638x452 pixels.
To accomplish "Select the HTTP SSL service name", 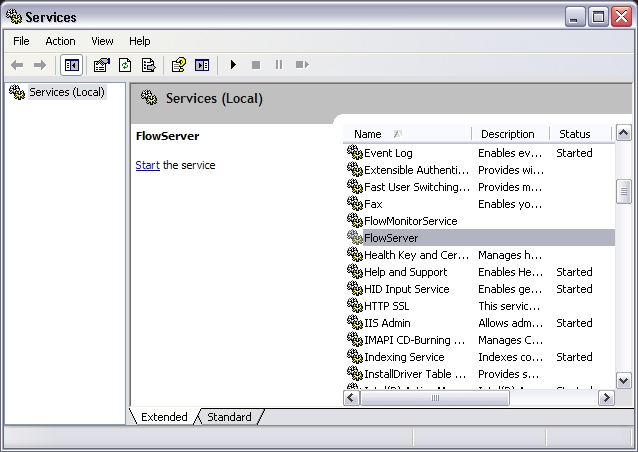I will pos(387,306).
